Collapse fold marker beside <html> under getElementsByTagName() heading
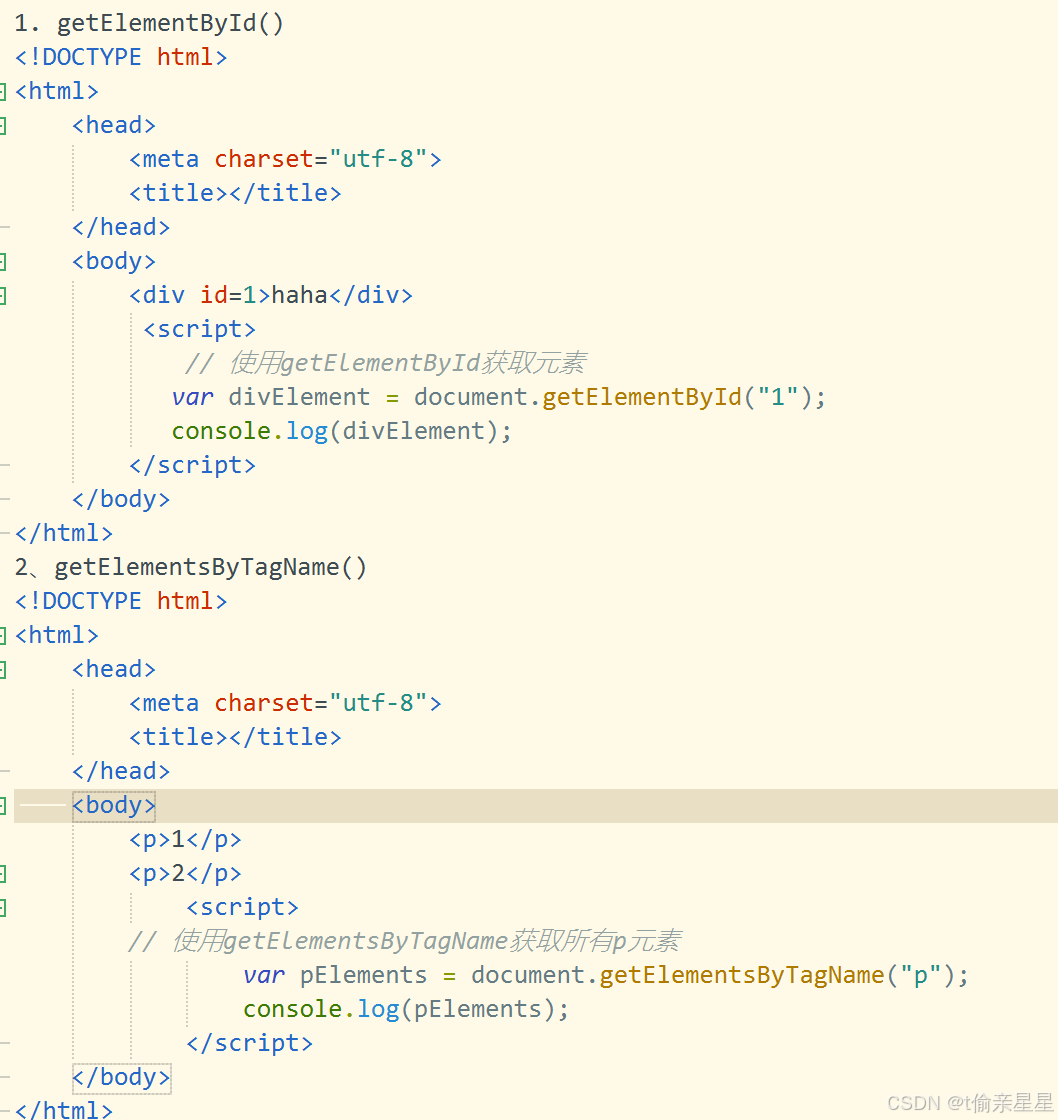The width and height of the screenshot is (1058, 1120). coord(2,636)
